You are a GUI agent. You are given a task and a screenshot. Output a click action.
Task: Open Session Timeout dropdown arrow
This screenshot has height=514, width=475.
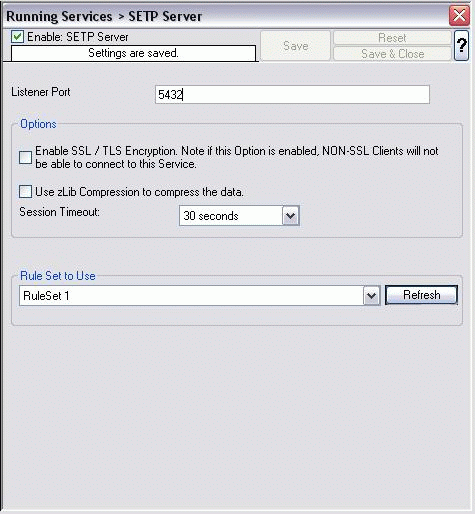(291, 216)
